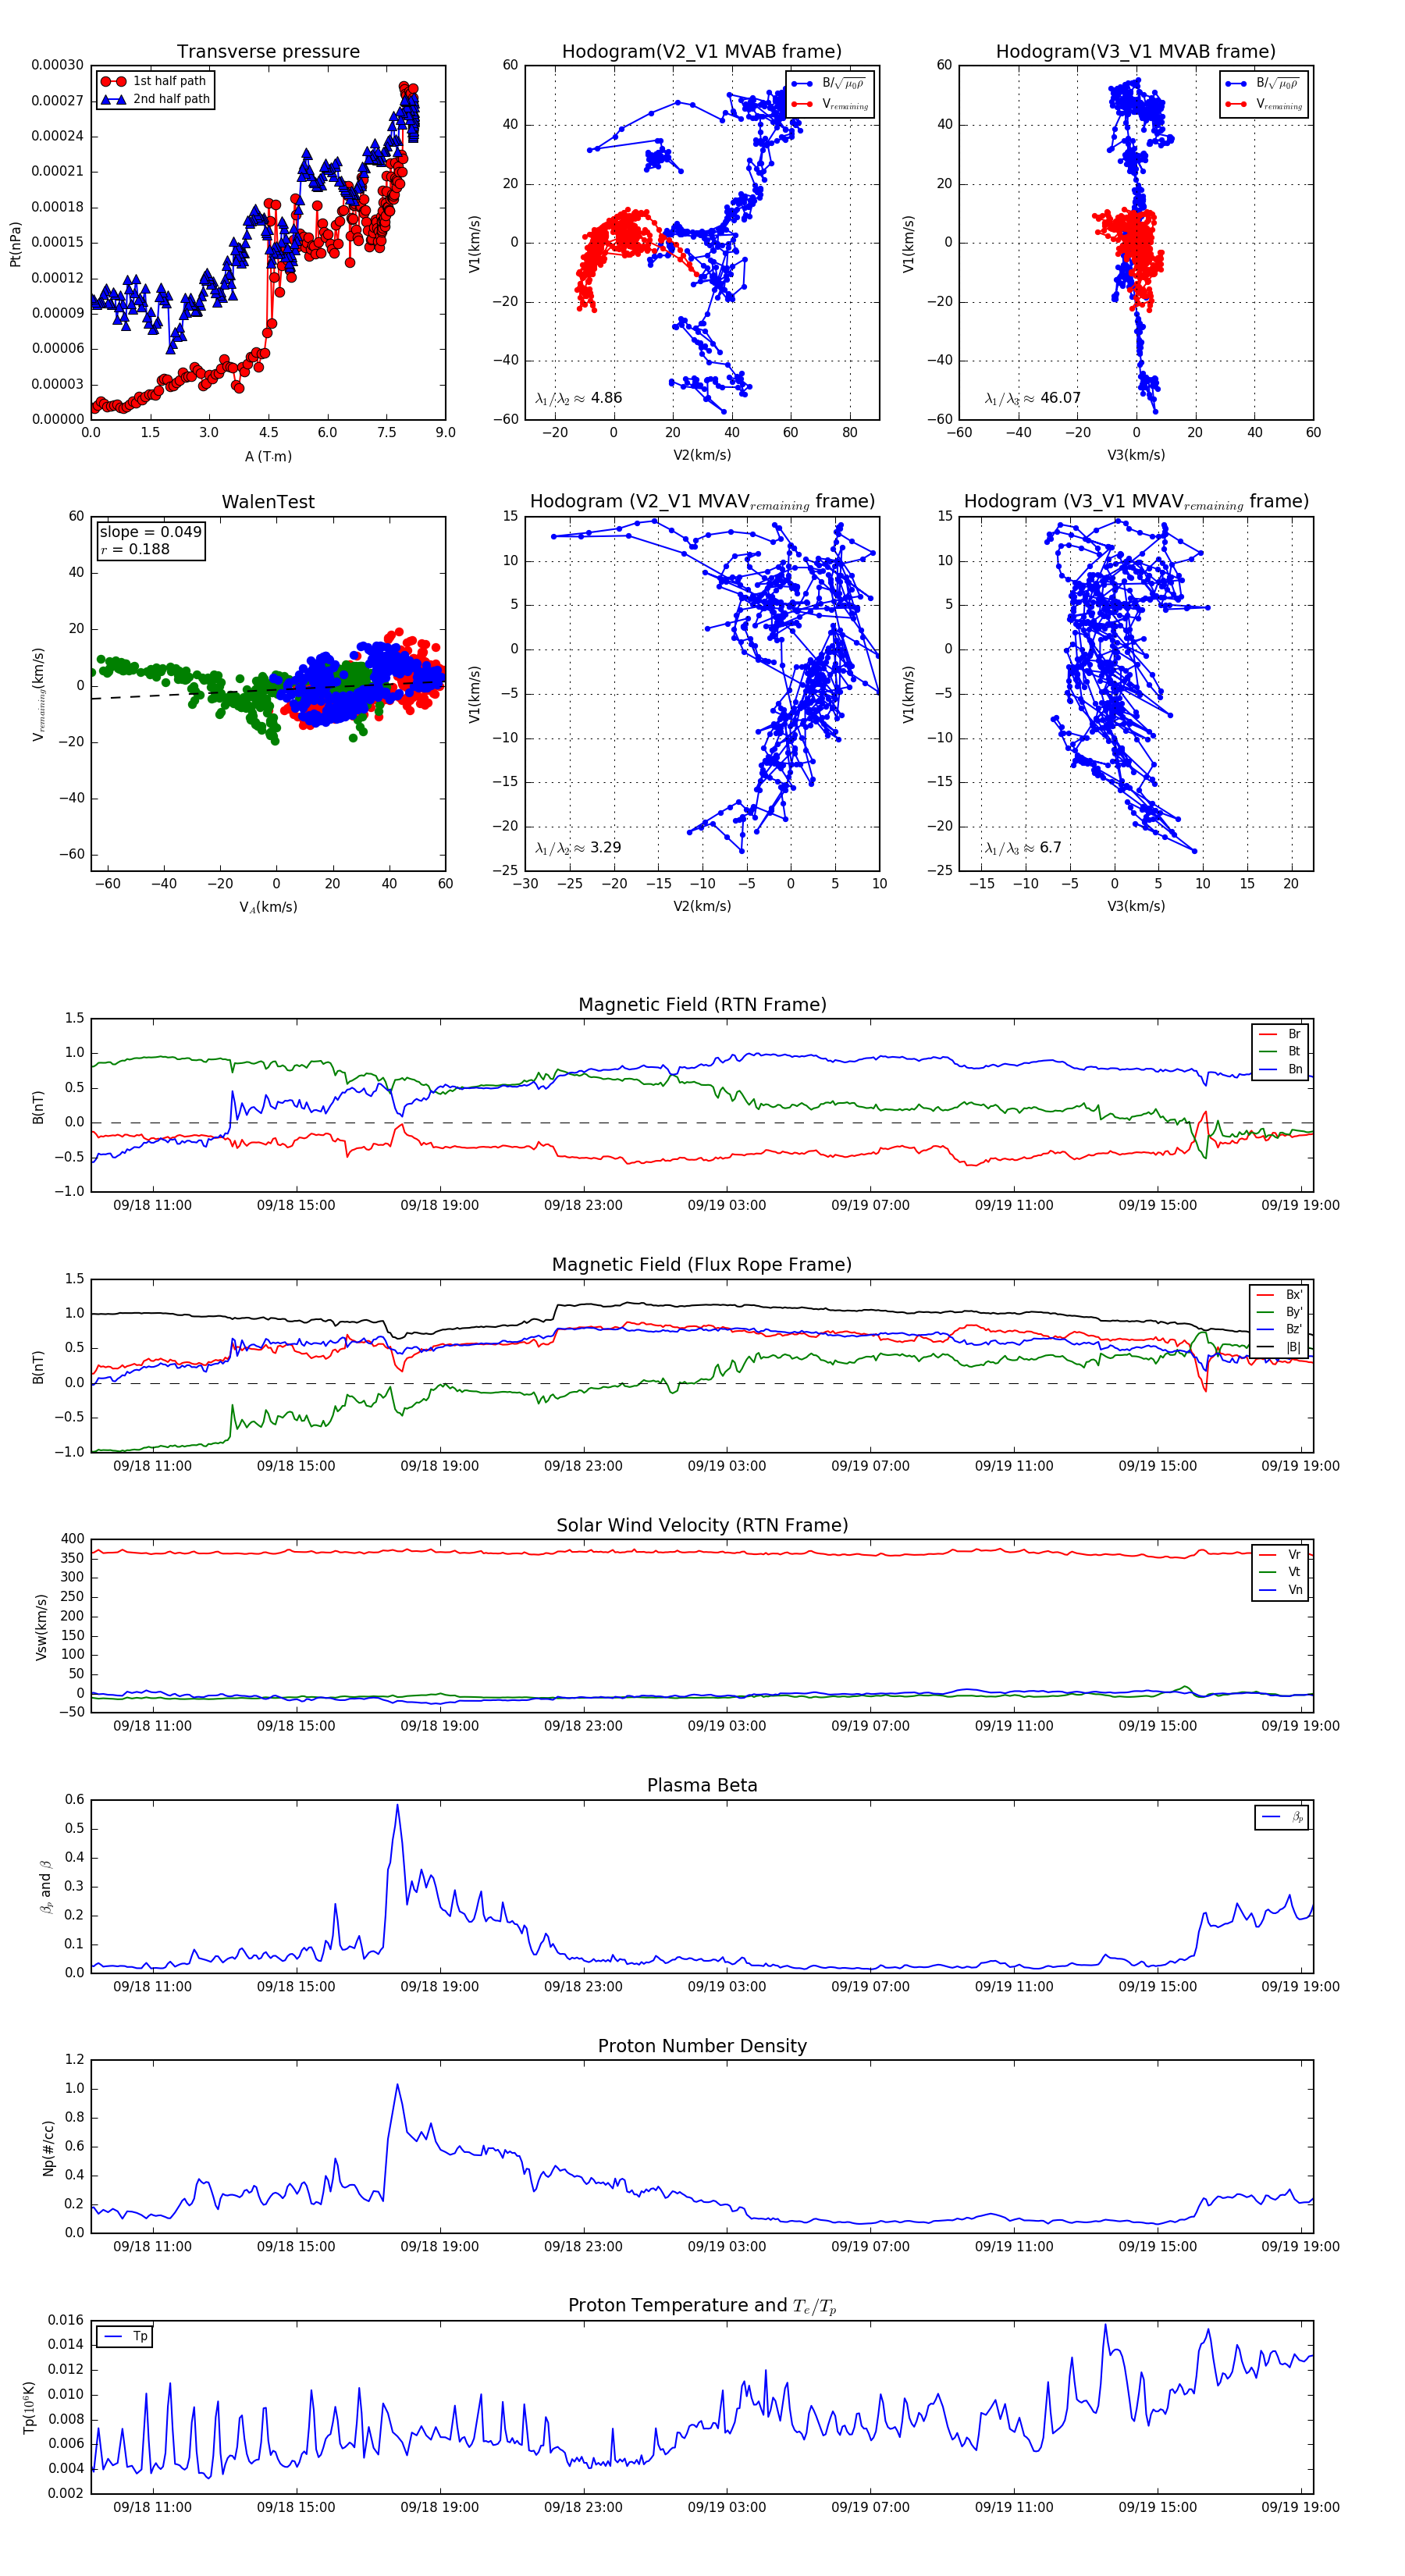
Task: Click the "Proton Temperature and Te/Tp" title
Action: point(702,2305)
